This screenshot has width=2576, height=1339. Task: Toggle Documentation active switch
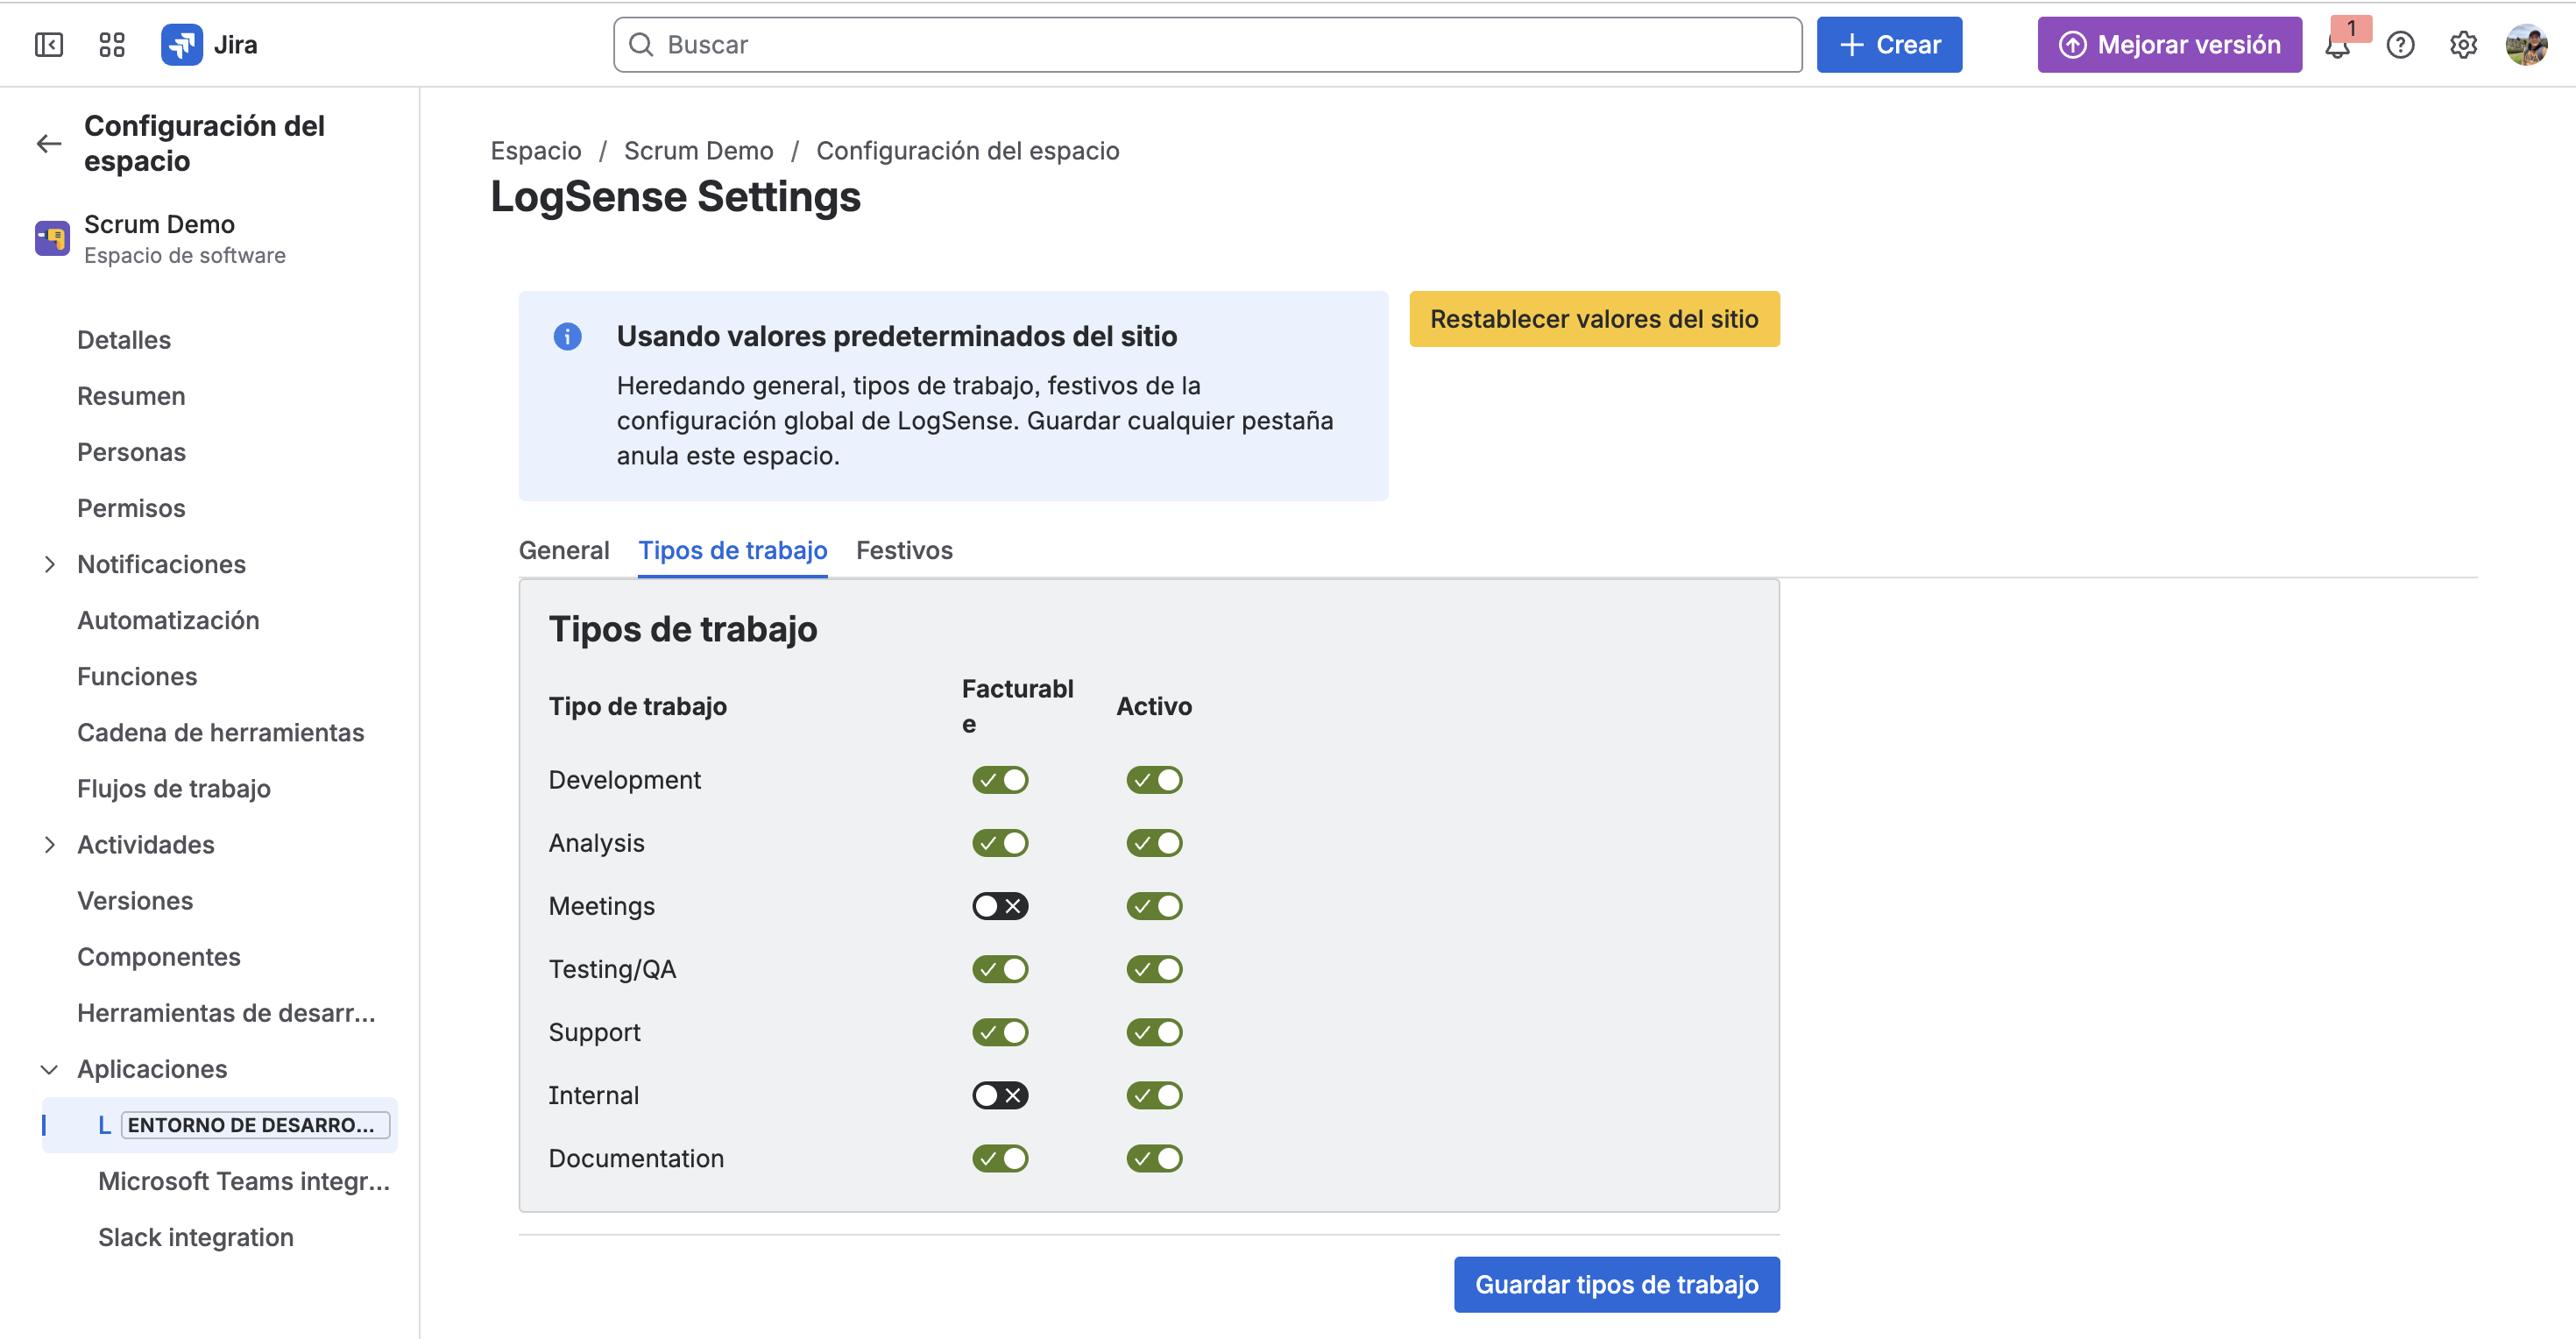(x=1154, y=1158)
